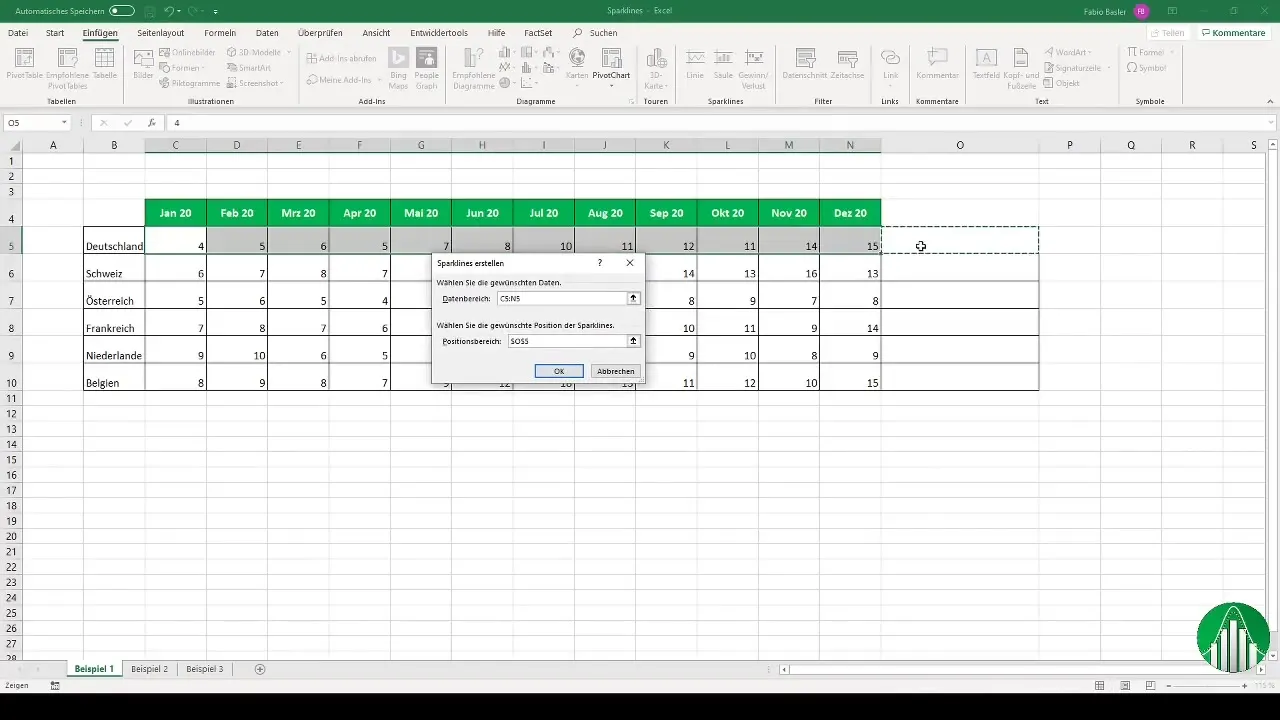The image size is (1280, 720).
Task: Switch to Page Layout view in the status bar
Action: [1125, 685]
